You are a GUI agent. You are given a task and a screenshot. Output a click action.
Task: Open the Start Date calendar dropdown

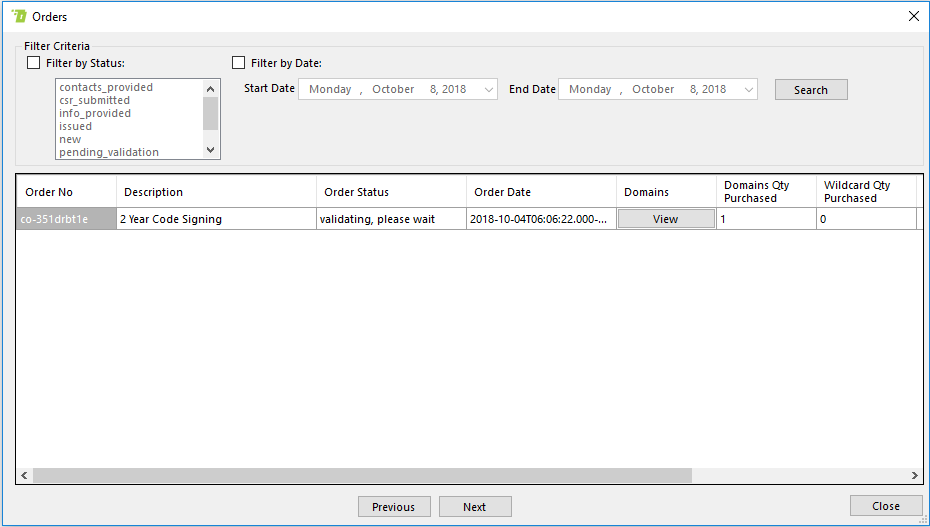click(x=488, y=90)
